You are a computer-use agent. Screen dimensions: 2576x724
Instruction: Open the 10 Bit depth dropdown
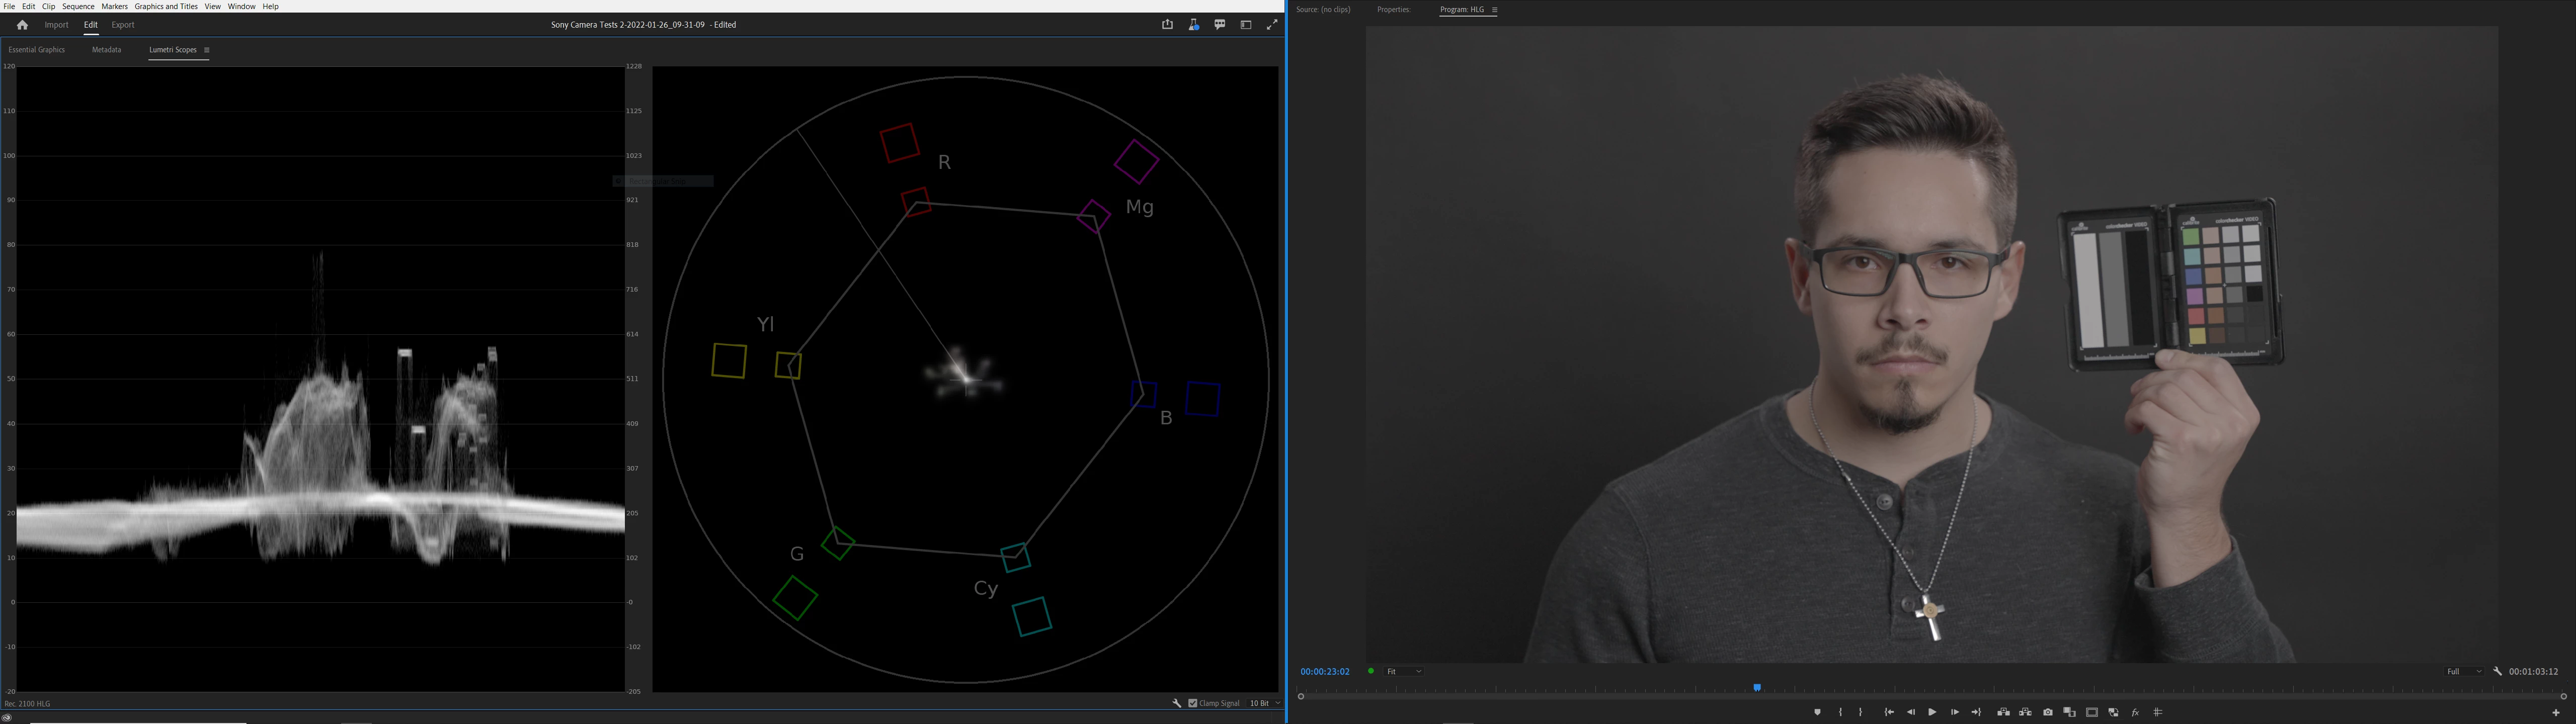1264,703
